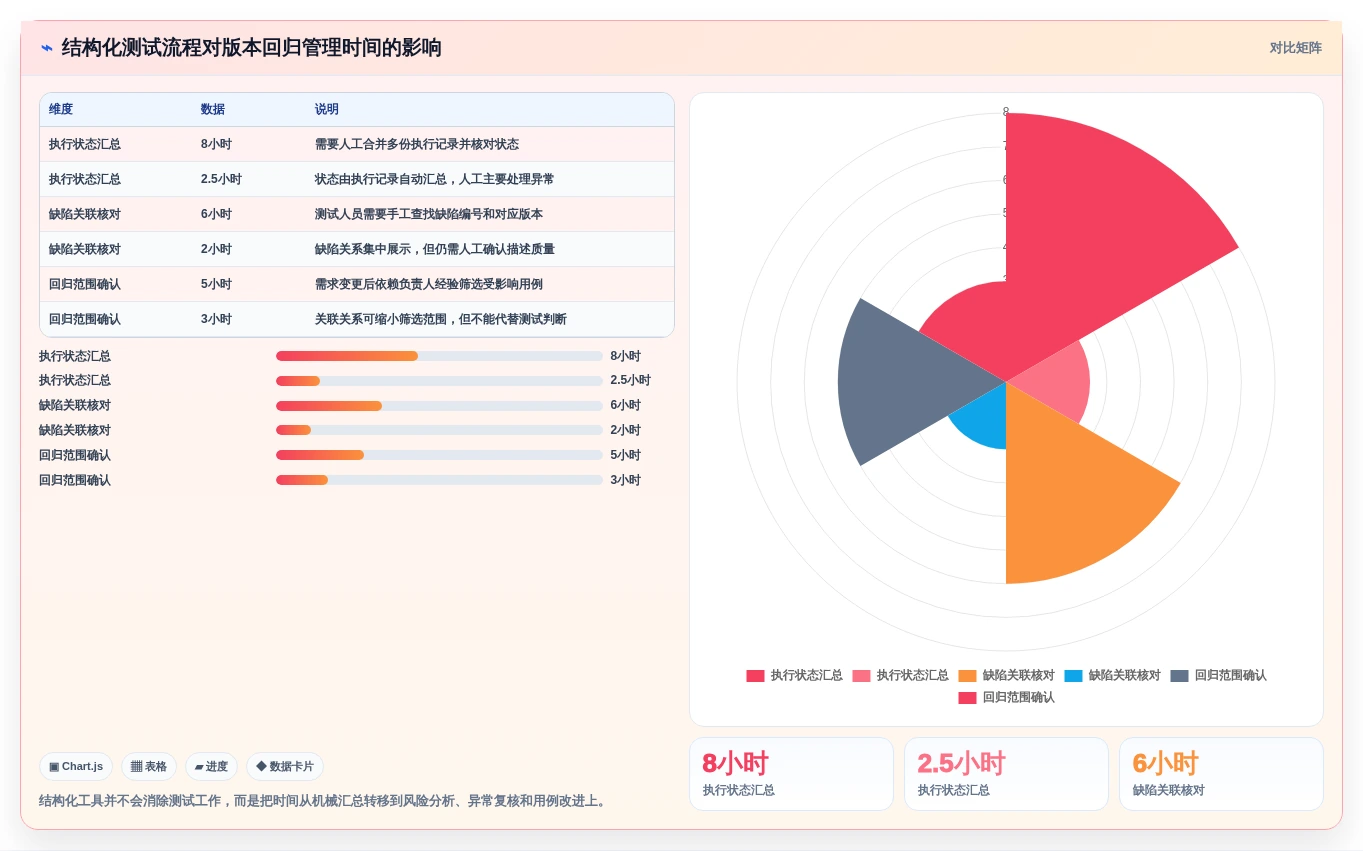Click the 对比矩阵 label in the header

(x=1295, y=48)
